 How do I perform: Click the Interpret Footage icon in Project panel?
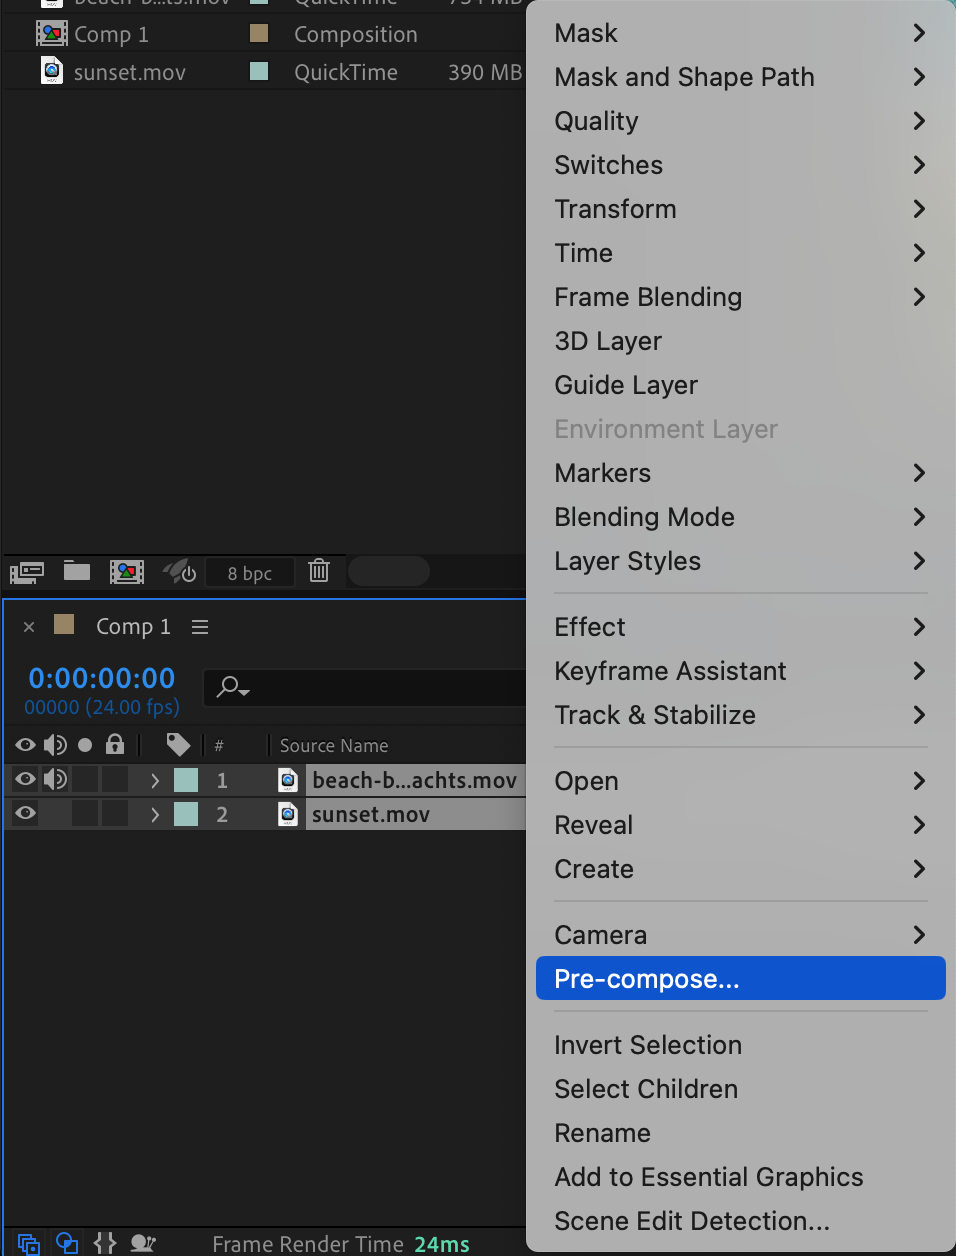coord(27,572)
